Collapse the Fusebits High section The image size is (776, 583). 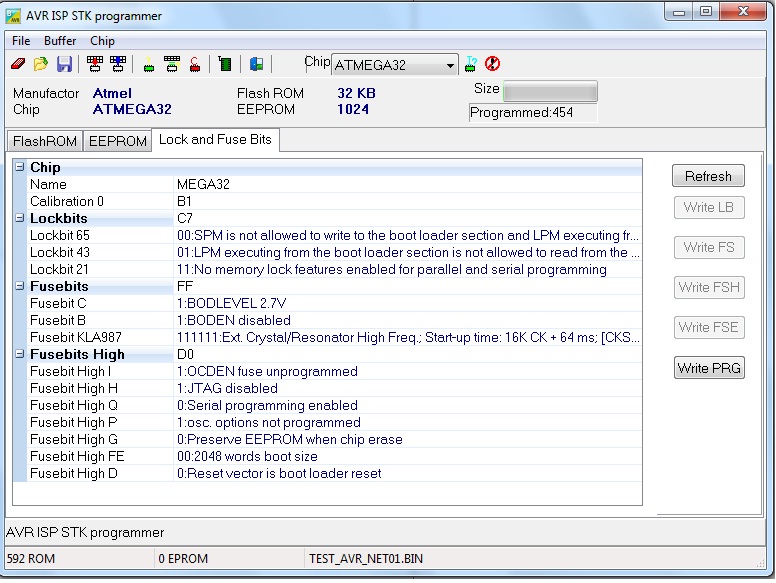pos(19,354)
